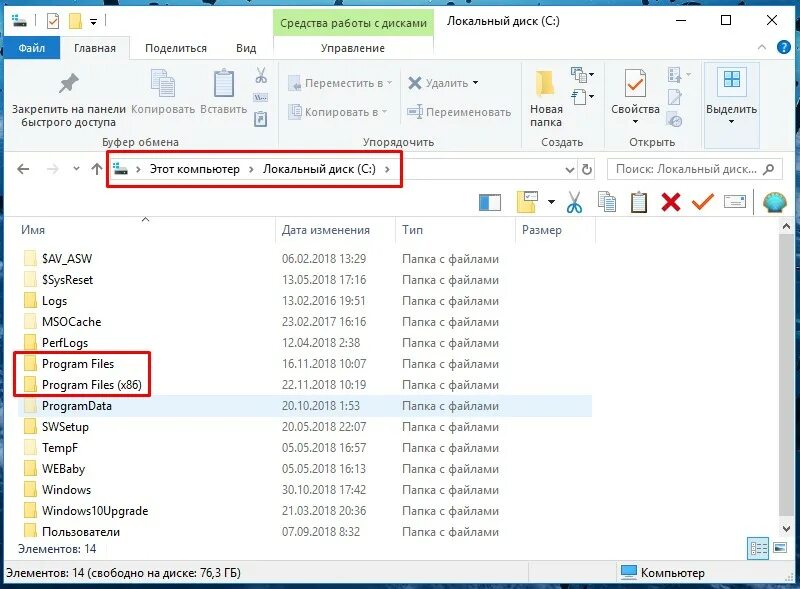
Task: Go up one folder level
Action: click(x=97, y=169)
